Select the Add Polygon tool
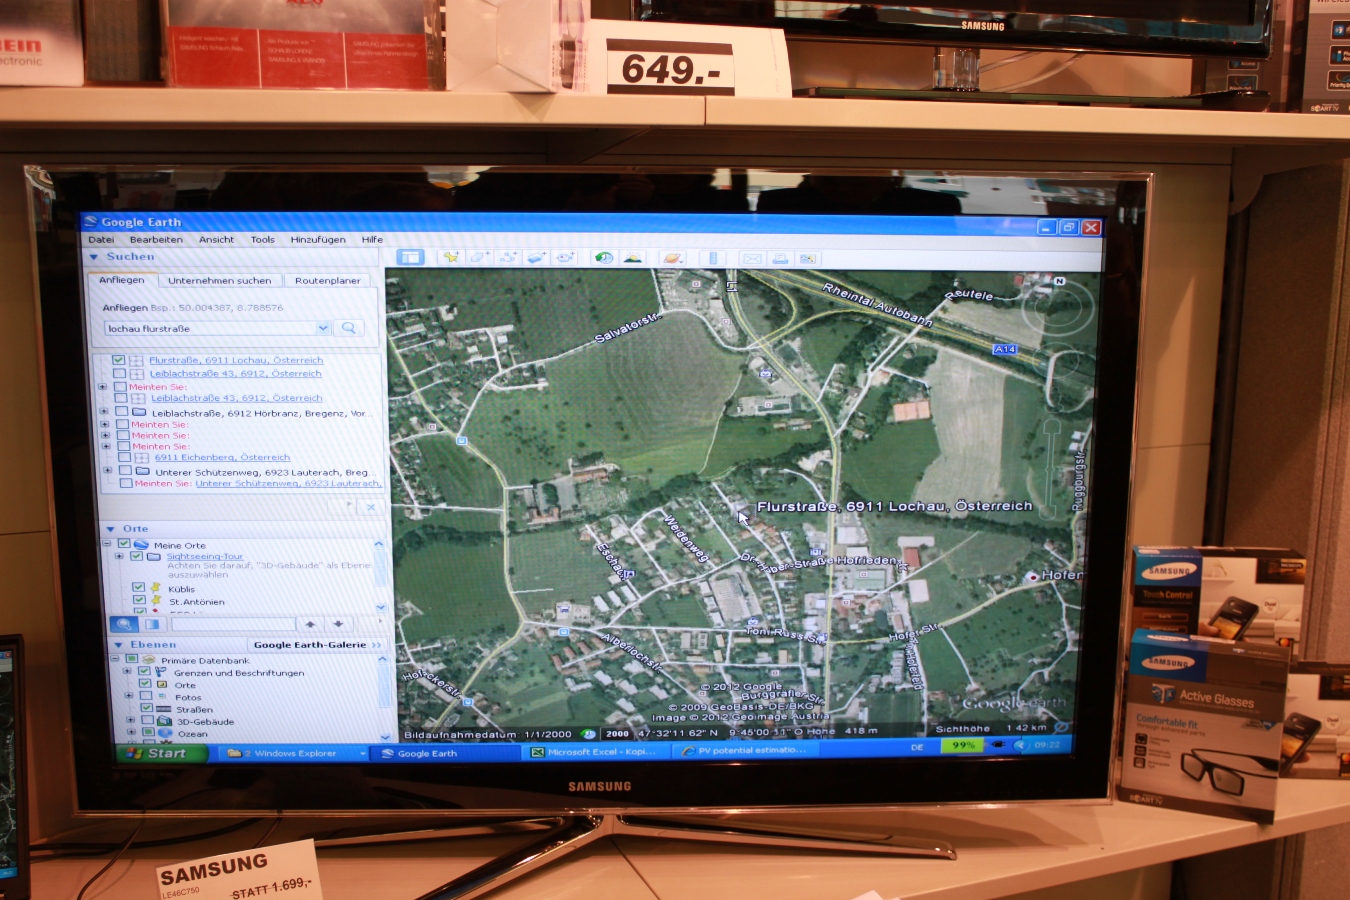This screenshot has height=900, width=1350. coord(478,258)
